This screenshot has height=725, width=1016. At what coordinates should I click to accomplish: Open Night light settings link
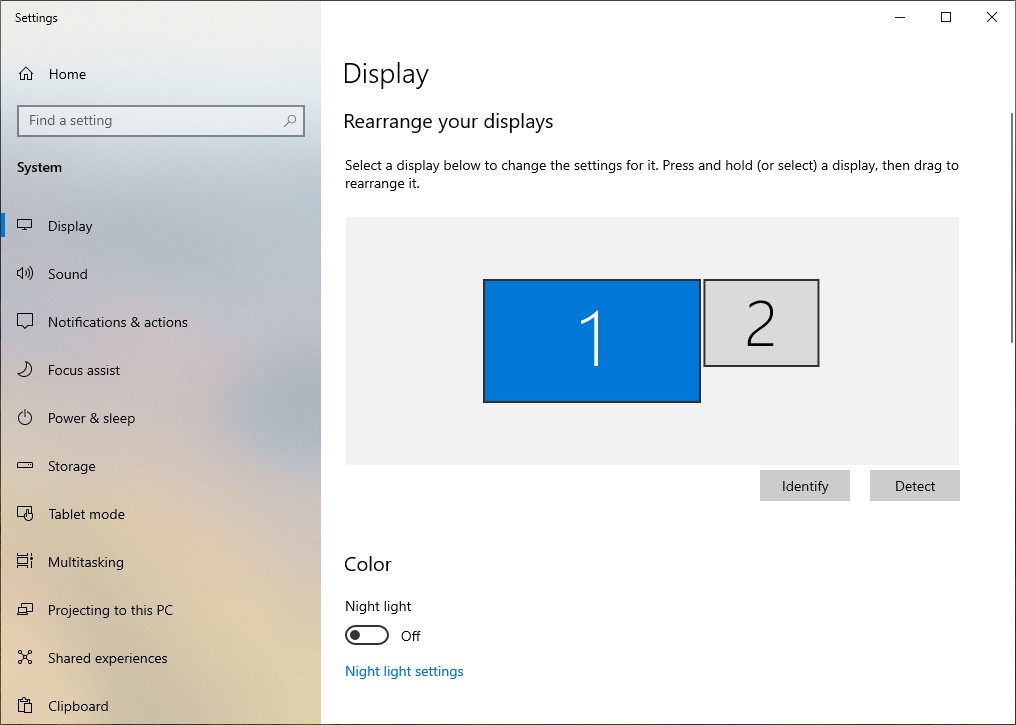click(x=404, y=671)
